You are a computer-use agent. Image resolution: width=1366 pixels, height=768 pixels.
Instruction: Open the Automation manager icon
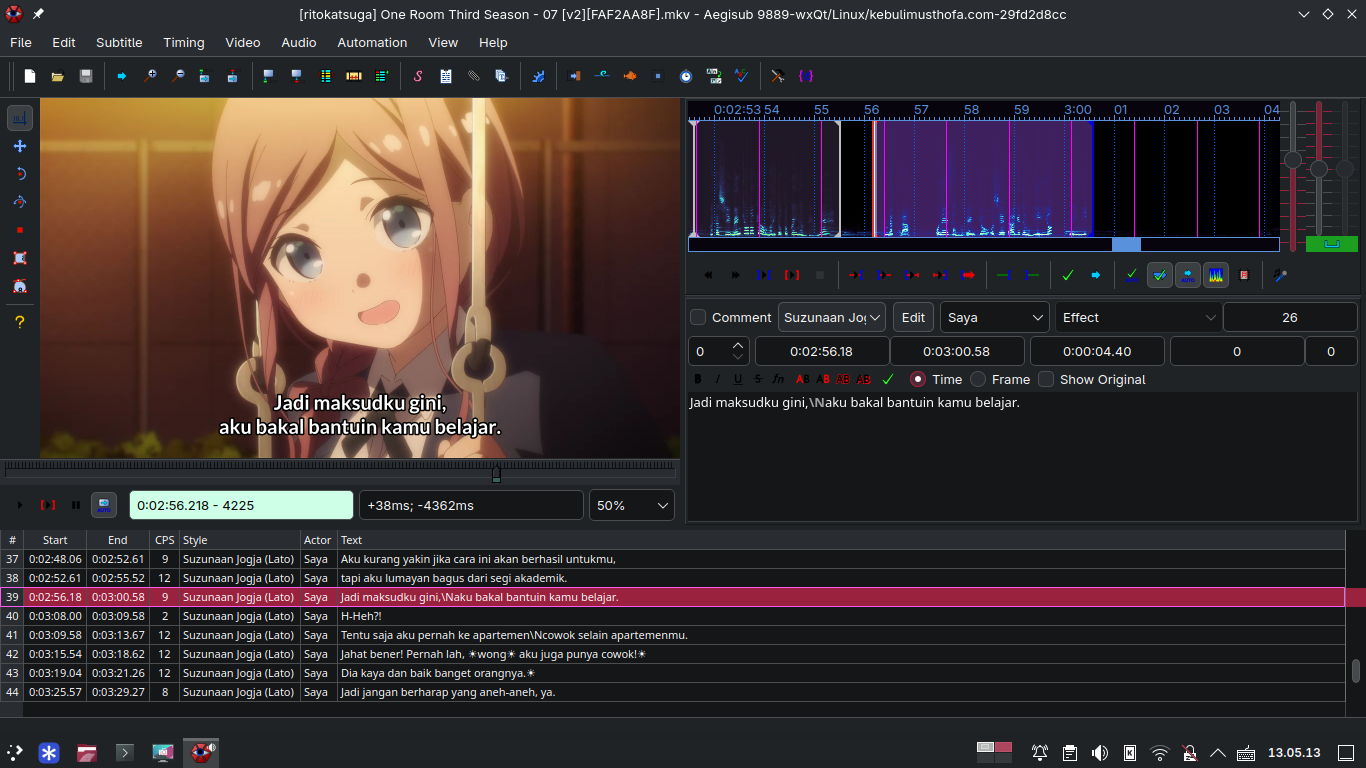[538, 76]
